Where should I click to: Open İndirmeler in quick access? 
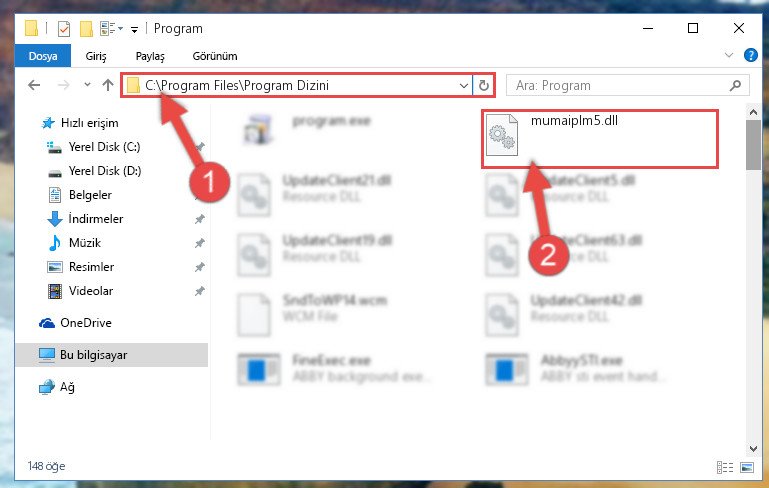click(x=96, y=219)
